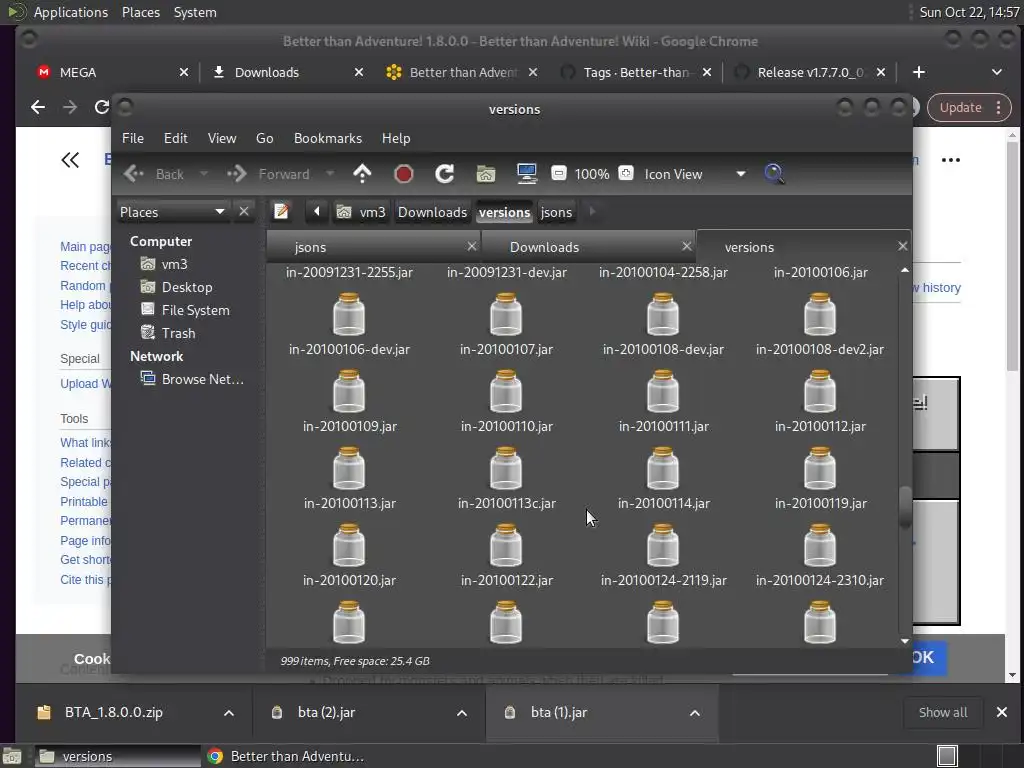Expand the Forward history dropdown arrow

click(x=330, y=174)
